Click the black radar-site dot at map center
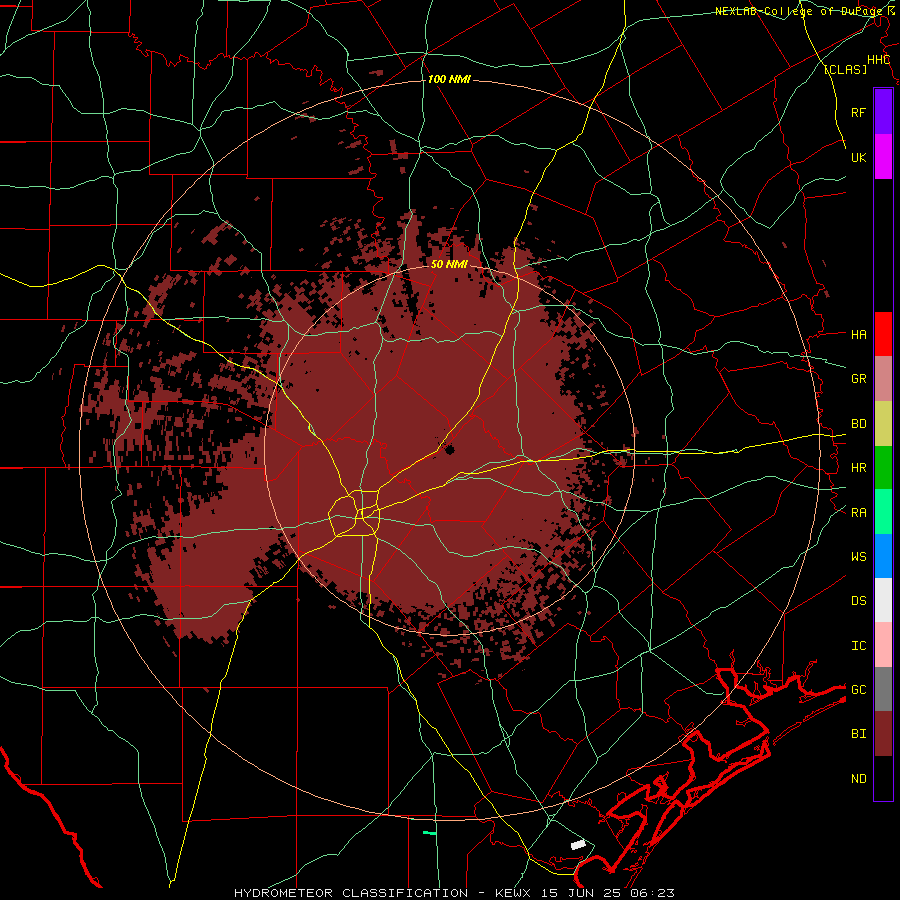Viewport: 900px width, 900px height. point(449,449)
